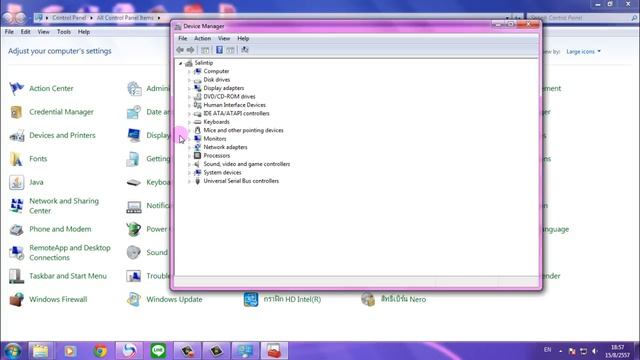Image resolution: width=640 pixels, height=360 pixels.
Task: Open Google Chrome from the taskbar
Action: pos(100,351)
